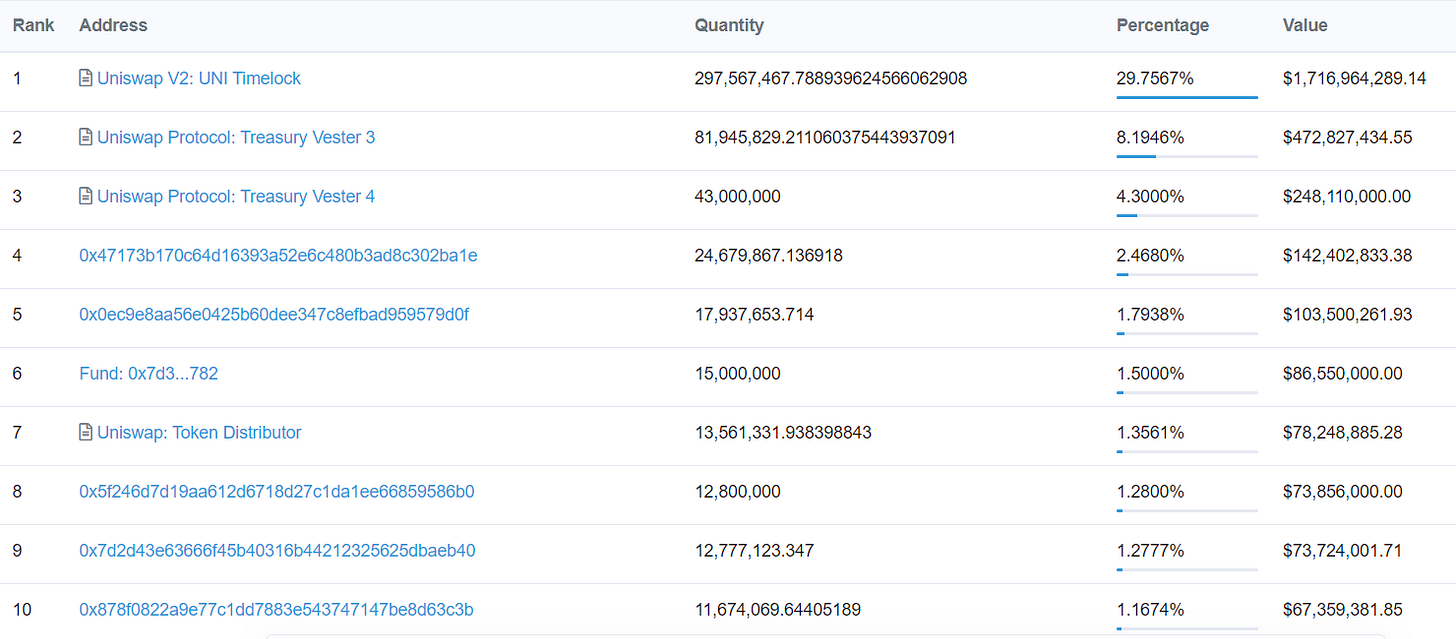Select quantity 15,000,000
This screenshot has height=639, width=1456.
(x=738, y=373)
